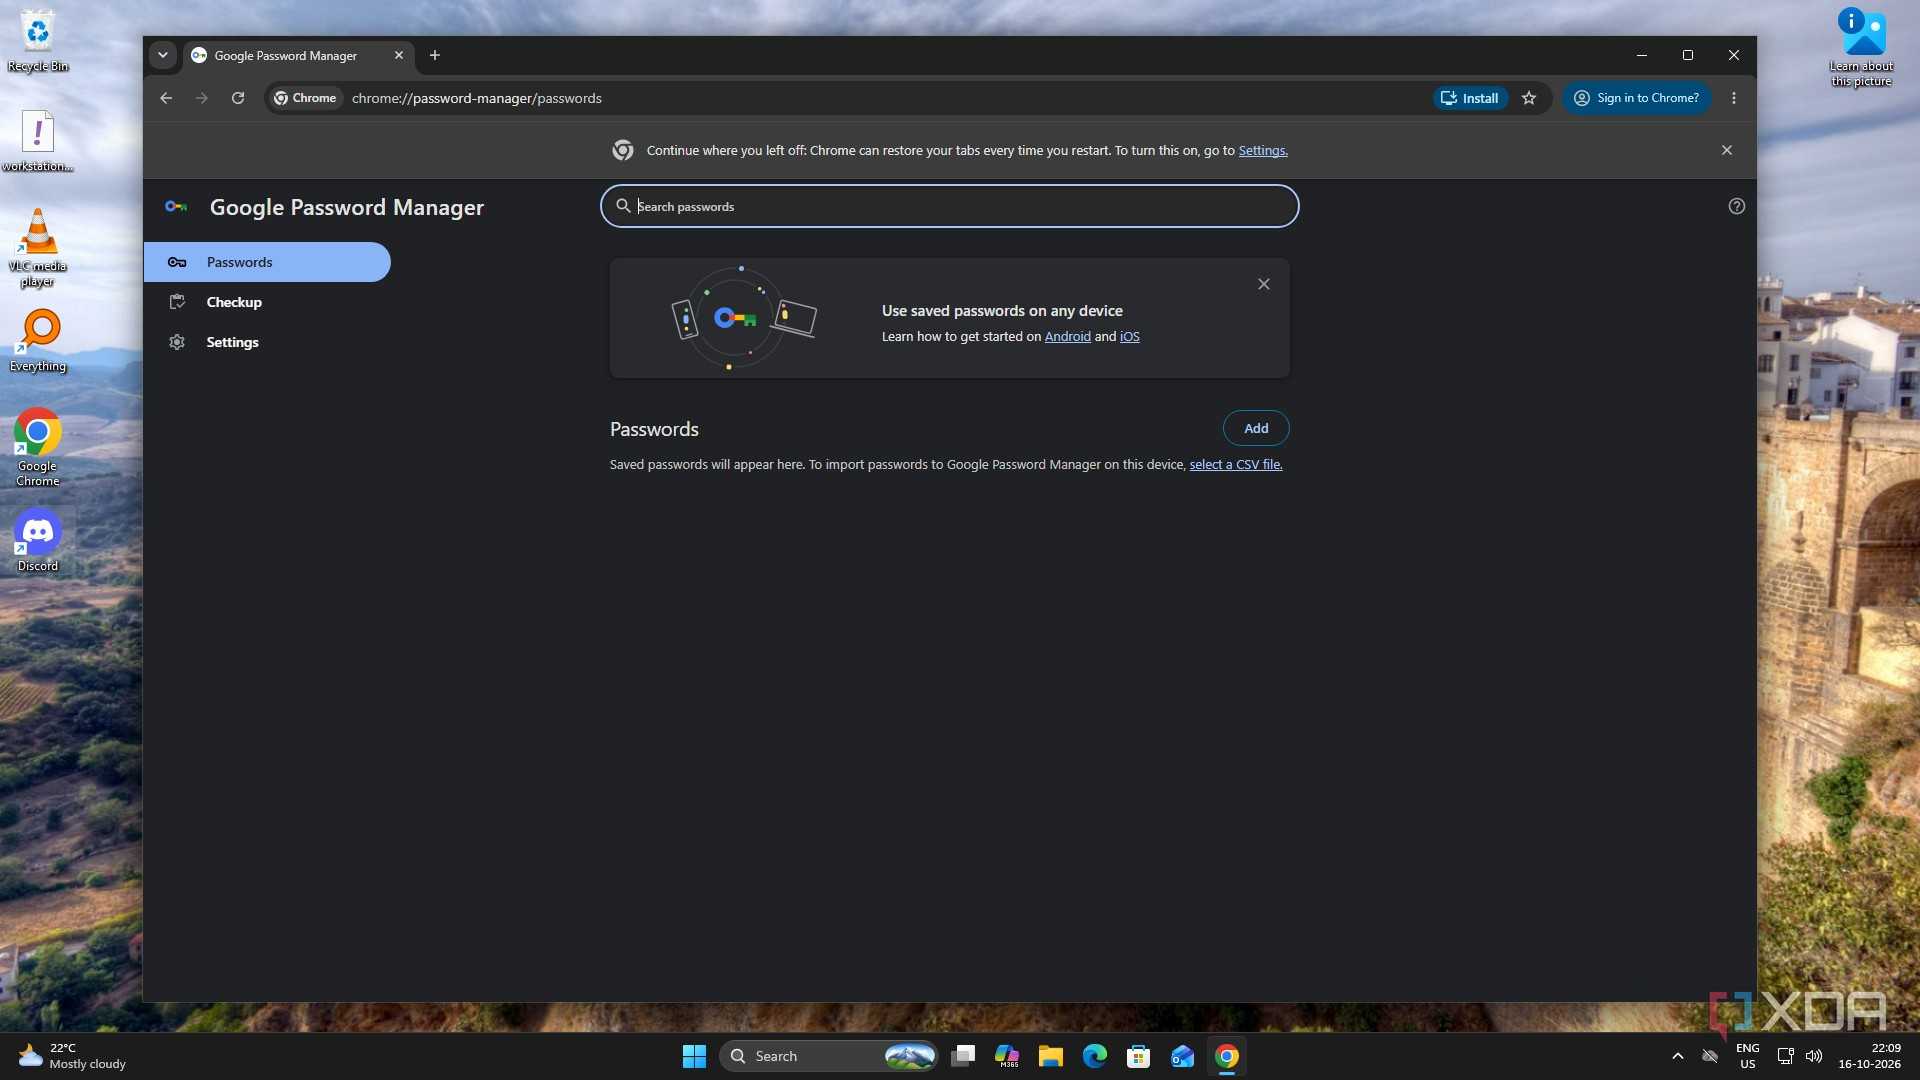This screenshot has width=1920, height=1080.
Task: Go back to previous page
Action: point(166,98)
